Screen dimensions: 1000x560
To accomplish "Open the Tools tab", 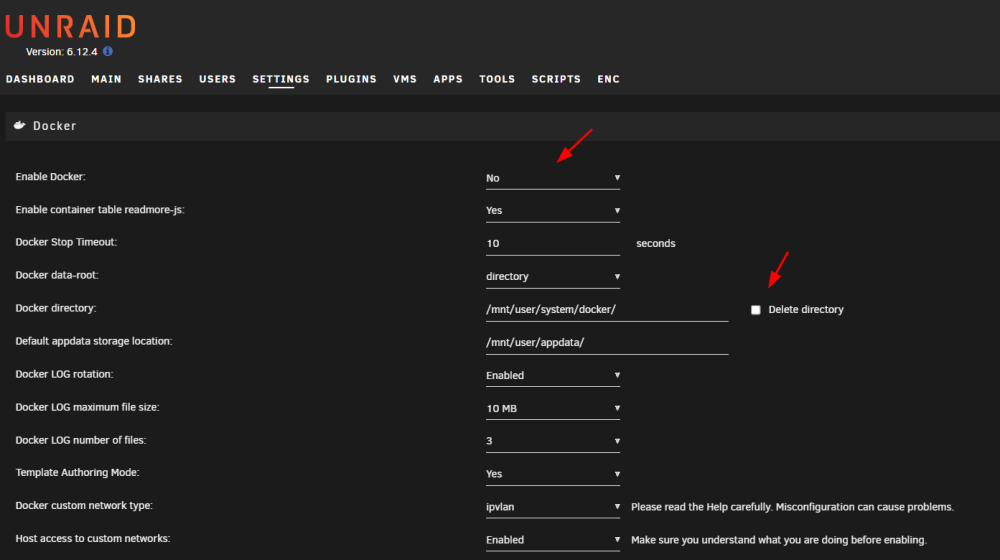I will pos(497,79).
